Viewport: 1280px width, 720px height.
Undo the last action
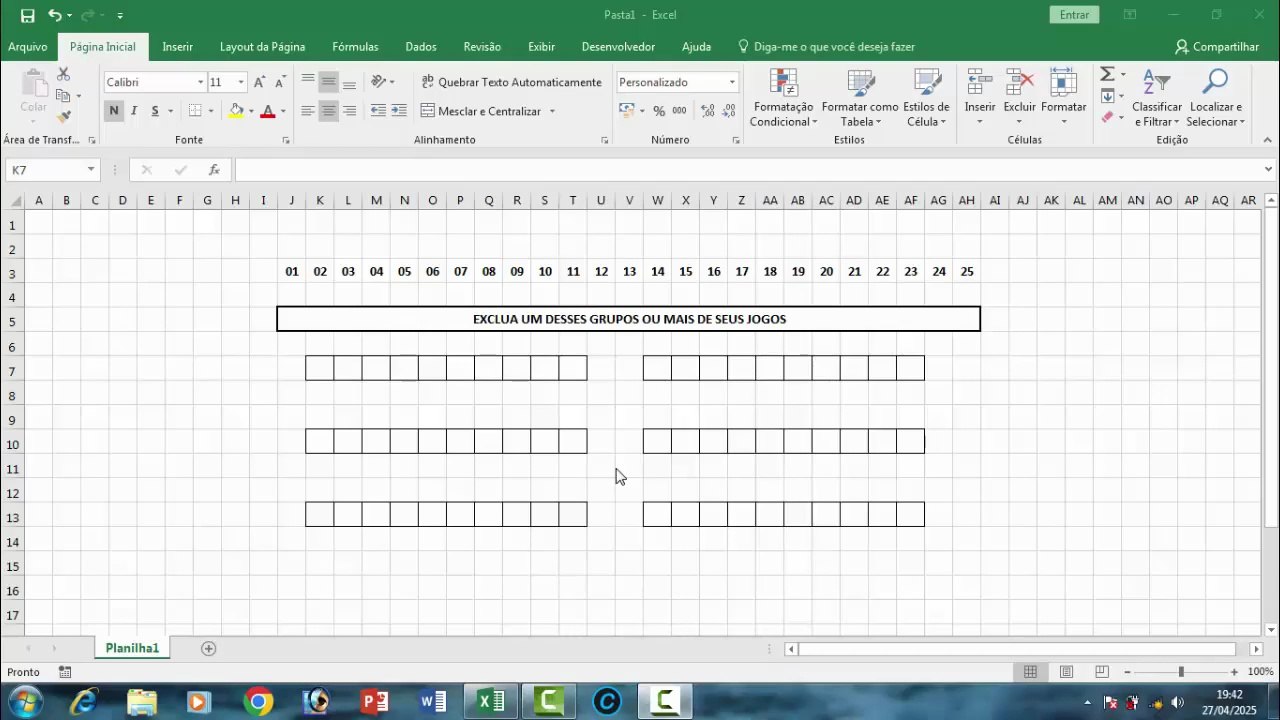point(54,15)
